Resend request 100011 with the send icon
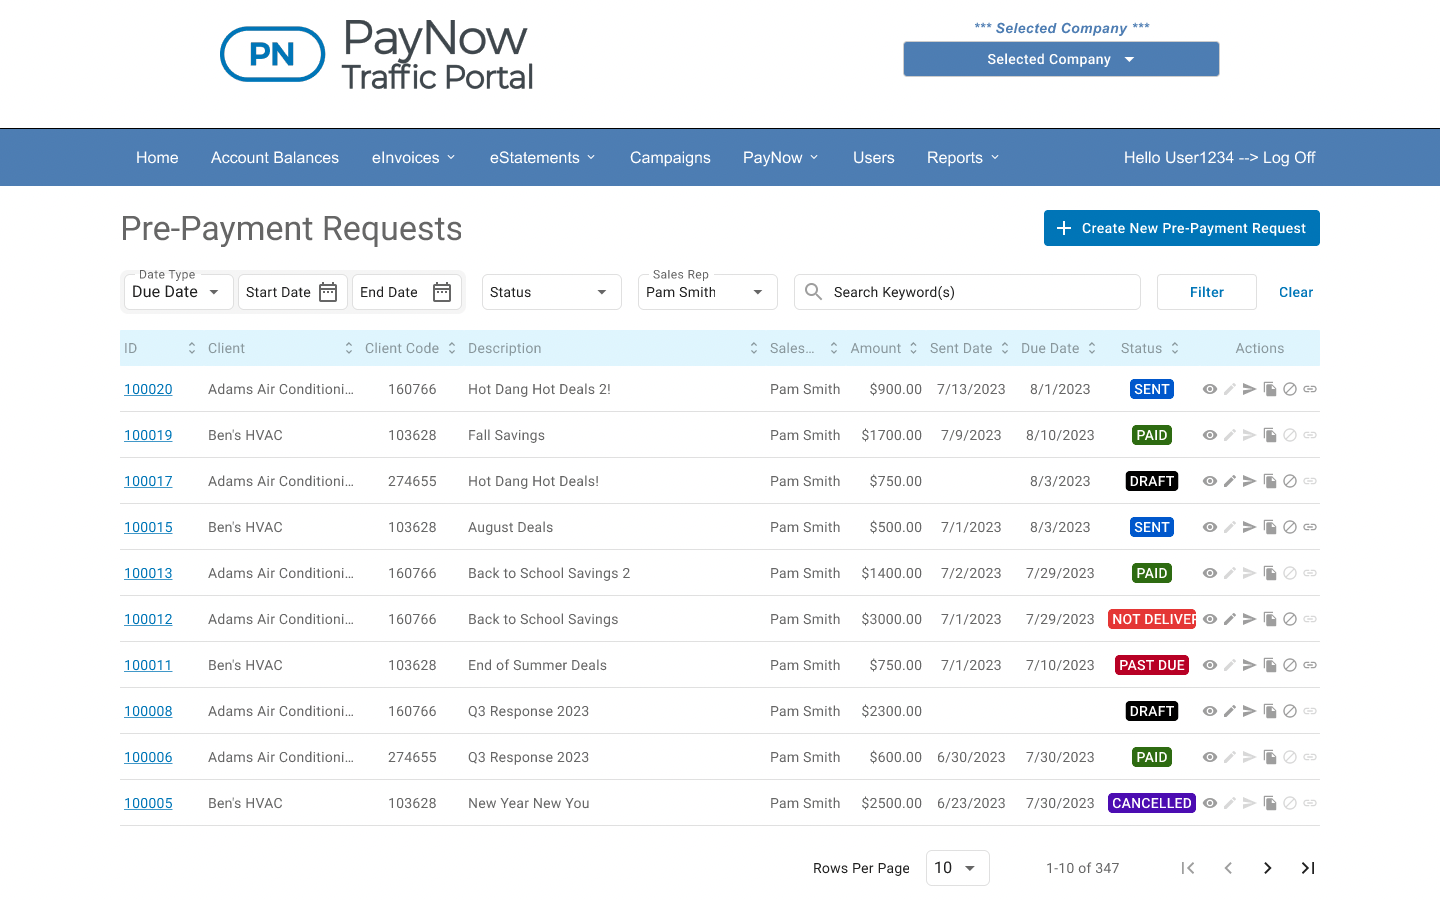This screenshot has width=1440, height=900. tap(1250, 665)
